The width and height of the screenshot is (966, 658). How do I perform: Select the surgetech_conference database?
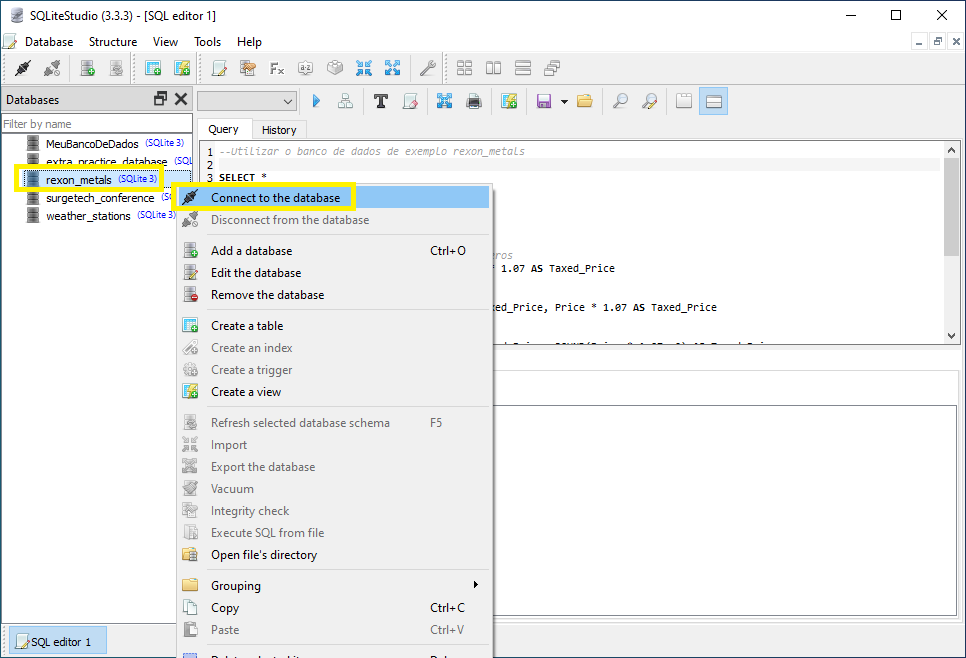click(100, 198)
